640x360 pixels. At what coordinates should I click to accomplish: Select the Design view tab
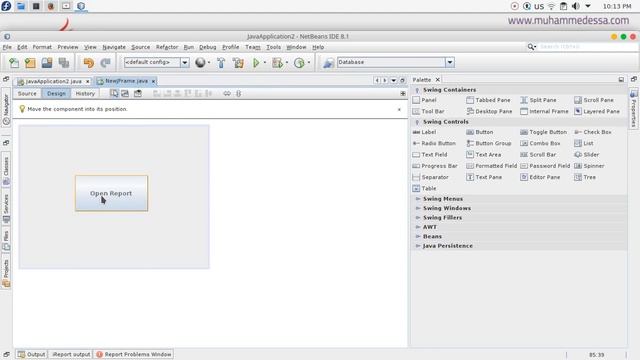pyautogui.click(x=56, y=93)
